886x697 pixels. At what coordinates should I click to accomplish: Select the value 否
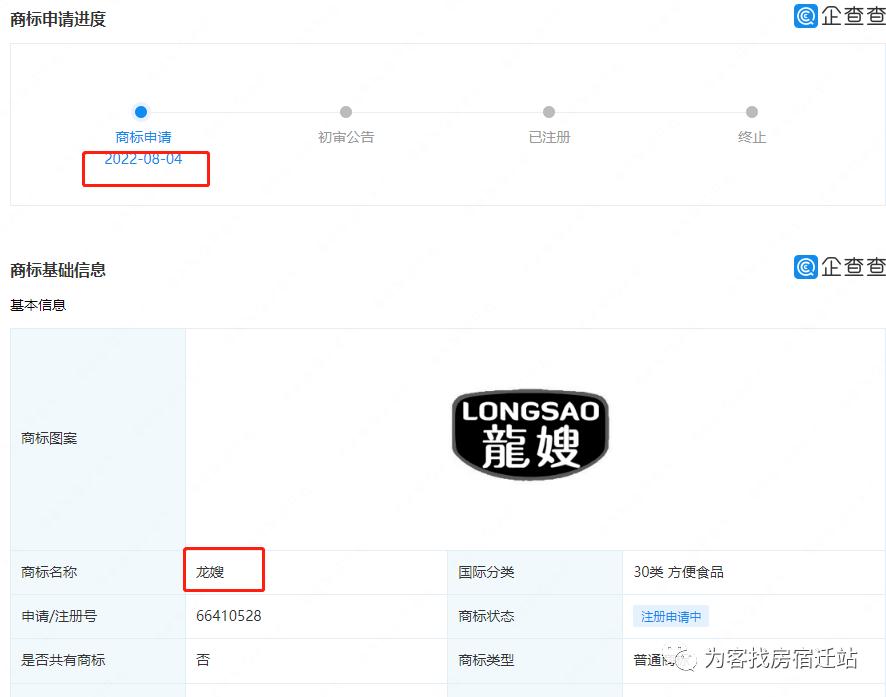coord(203,660)
